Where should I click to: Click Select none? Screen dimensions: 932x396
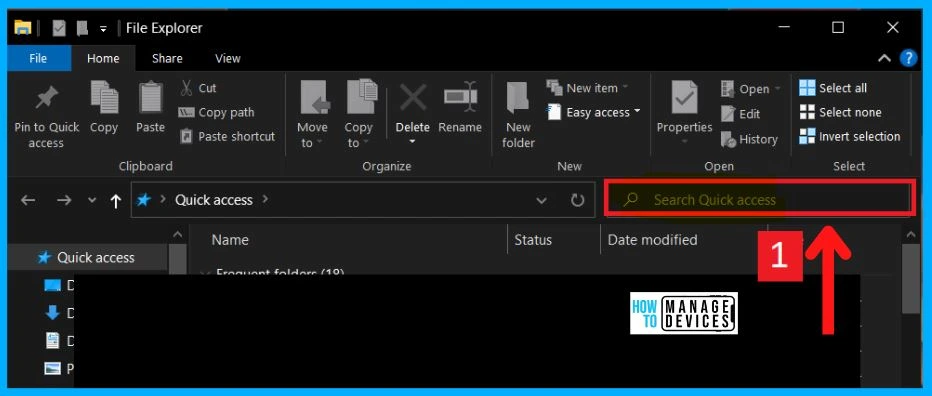(x=840, y=112)
